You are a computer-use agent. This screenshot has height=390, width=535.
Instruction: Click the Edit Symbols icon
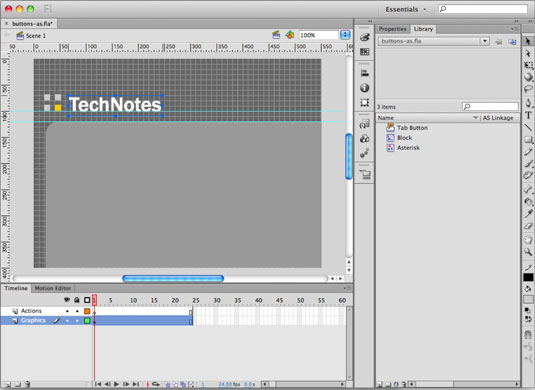[290, 35]
